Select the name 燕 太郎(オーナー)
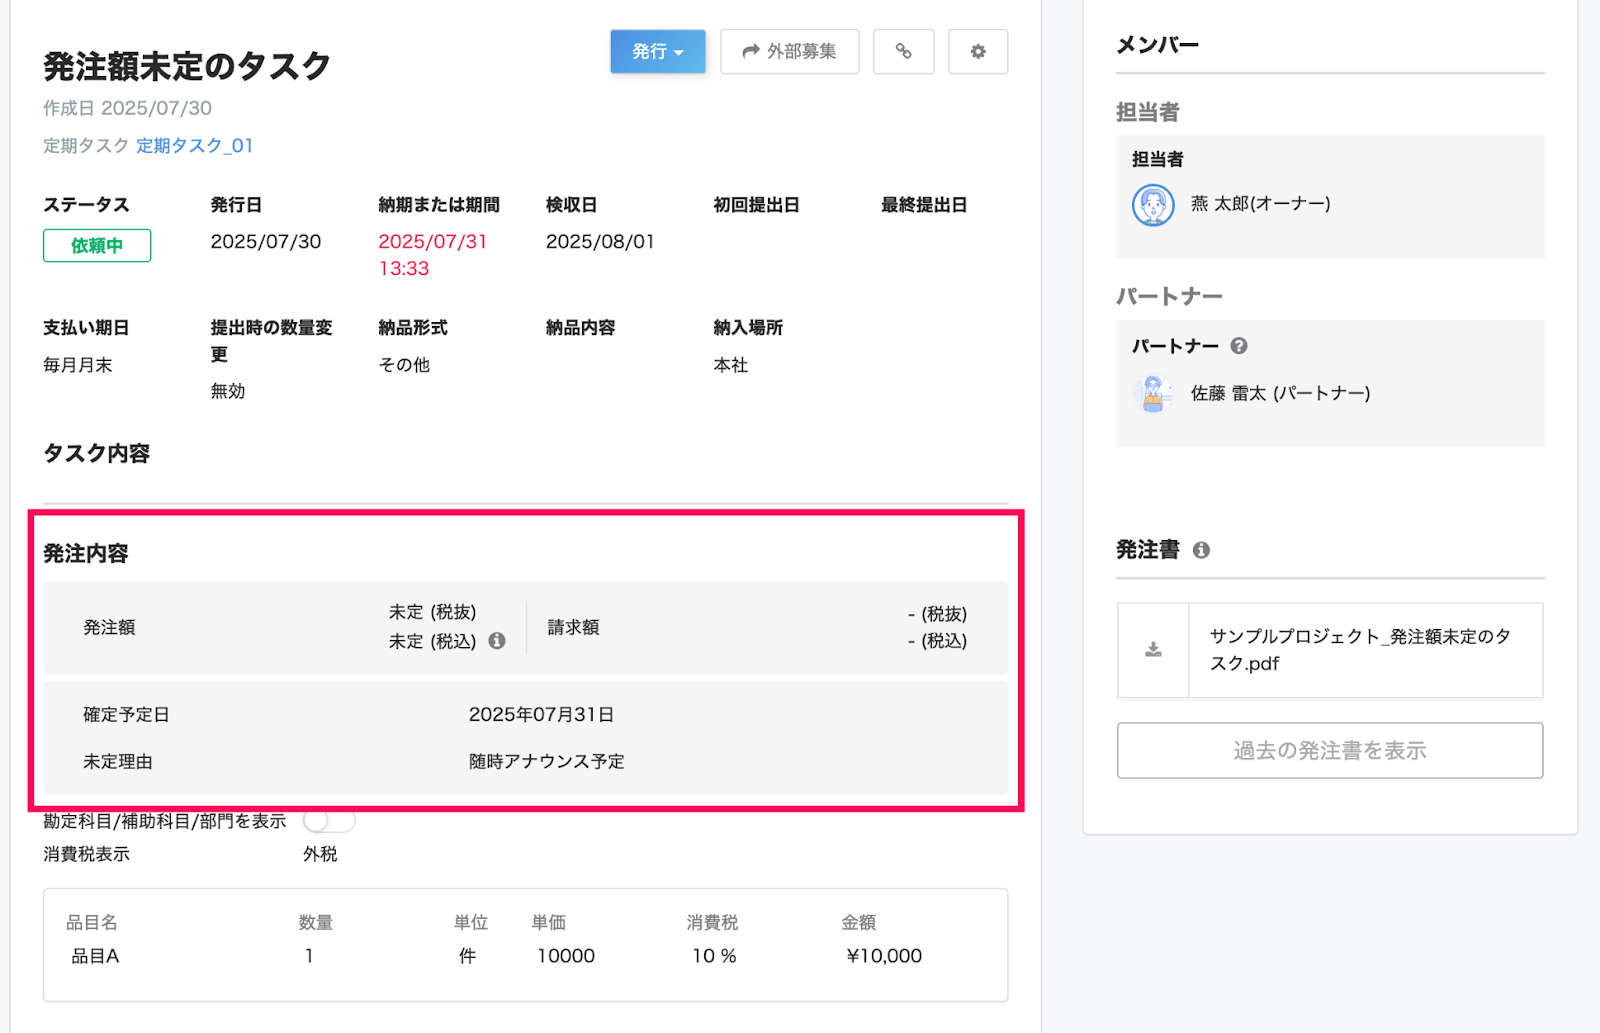This screenshot has width=1600, height=1033. [1260, 204]
